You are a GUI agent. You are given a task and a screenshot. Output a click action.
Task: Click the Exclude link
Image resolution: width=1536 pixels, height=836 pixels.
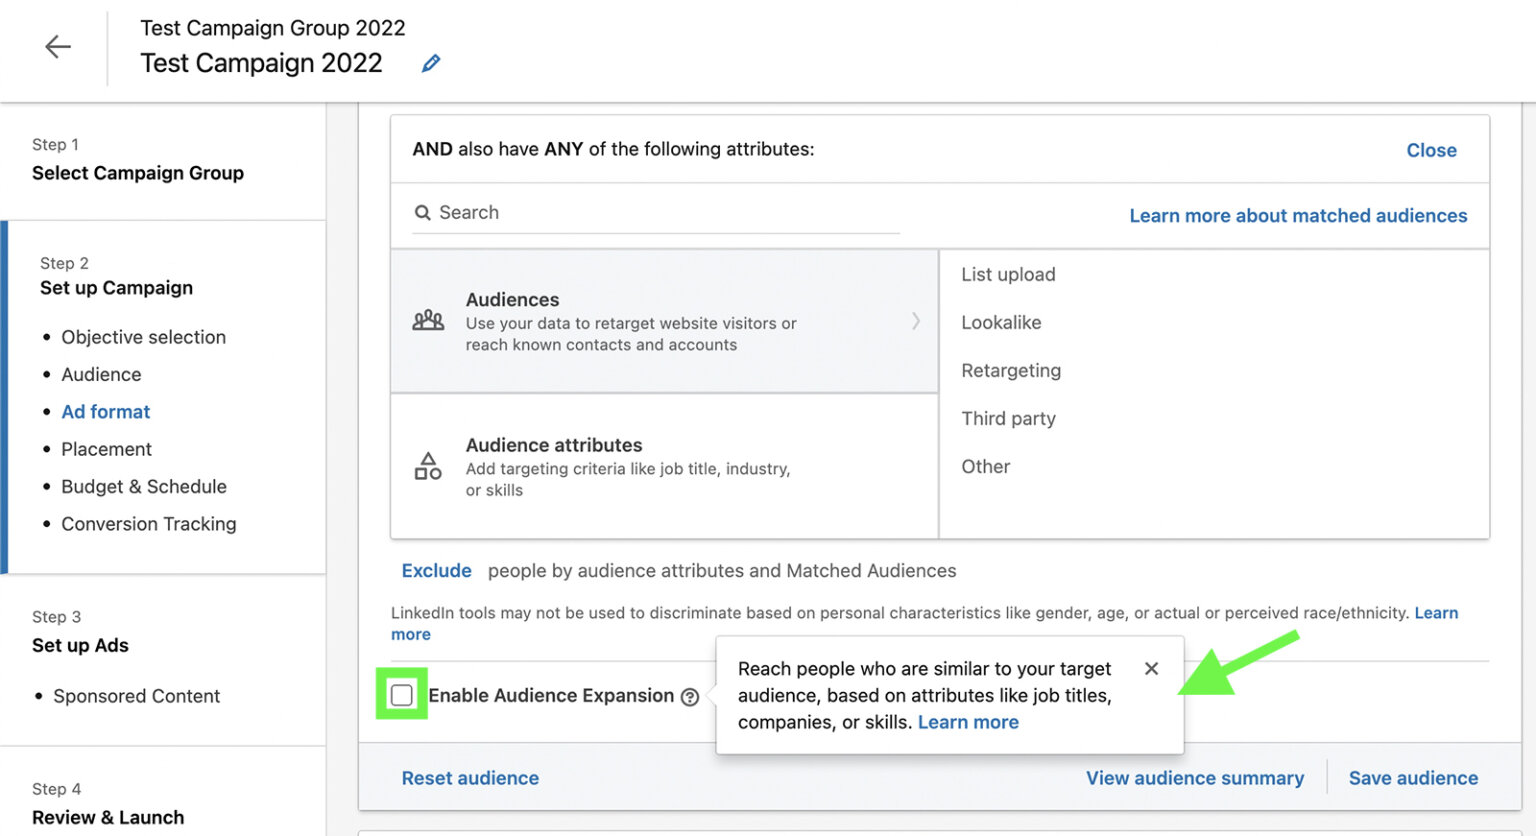(x=436, y=571)
